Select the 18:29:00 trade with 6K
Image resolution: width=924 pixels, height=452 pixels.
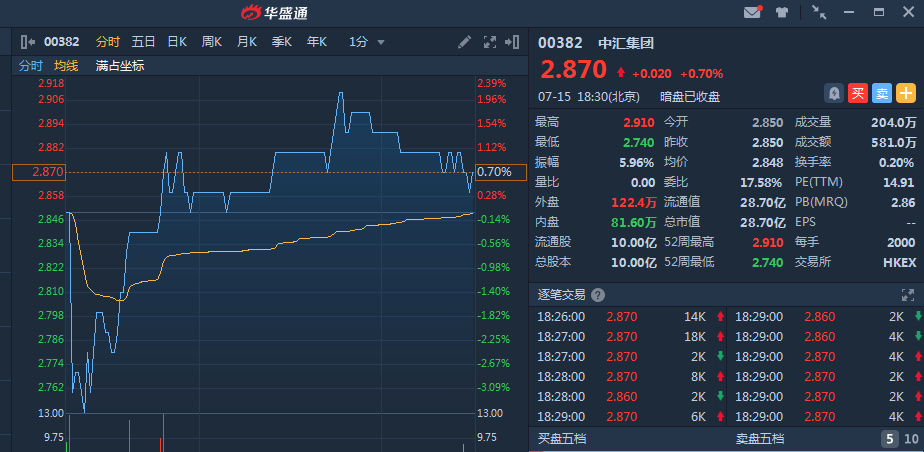tap(627, 417)
